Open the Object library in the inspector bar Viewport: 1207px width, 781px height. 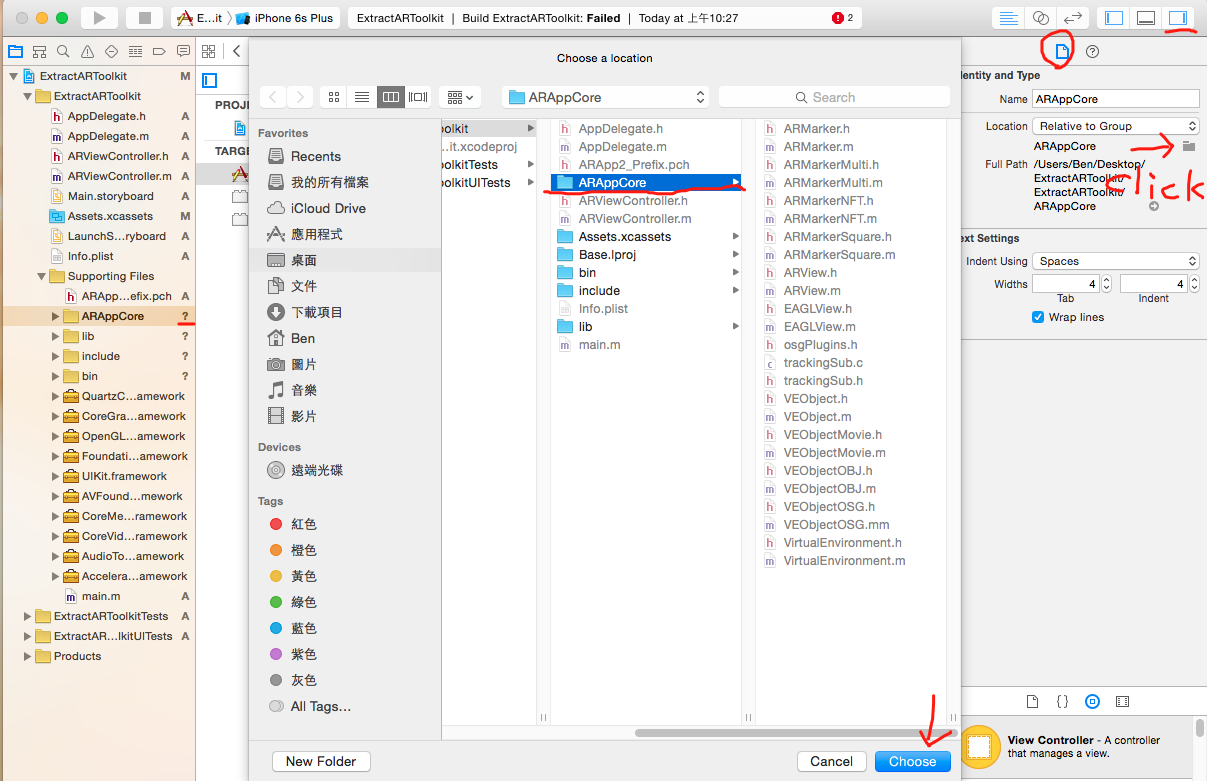(x=1093, y=702)
